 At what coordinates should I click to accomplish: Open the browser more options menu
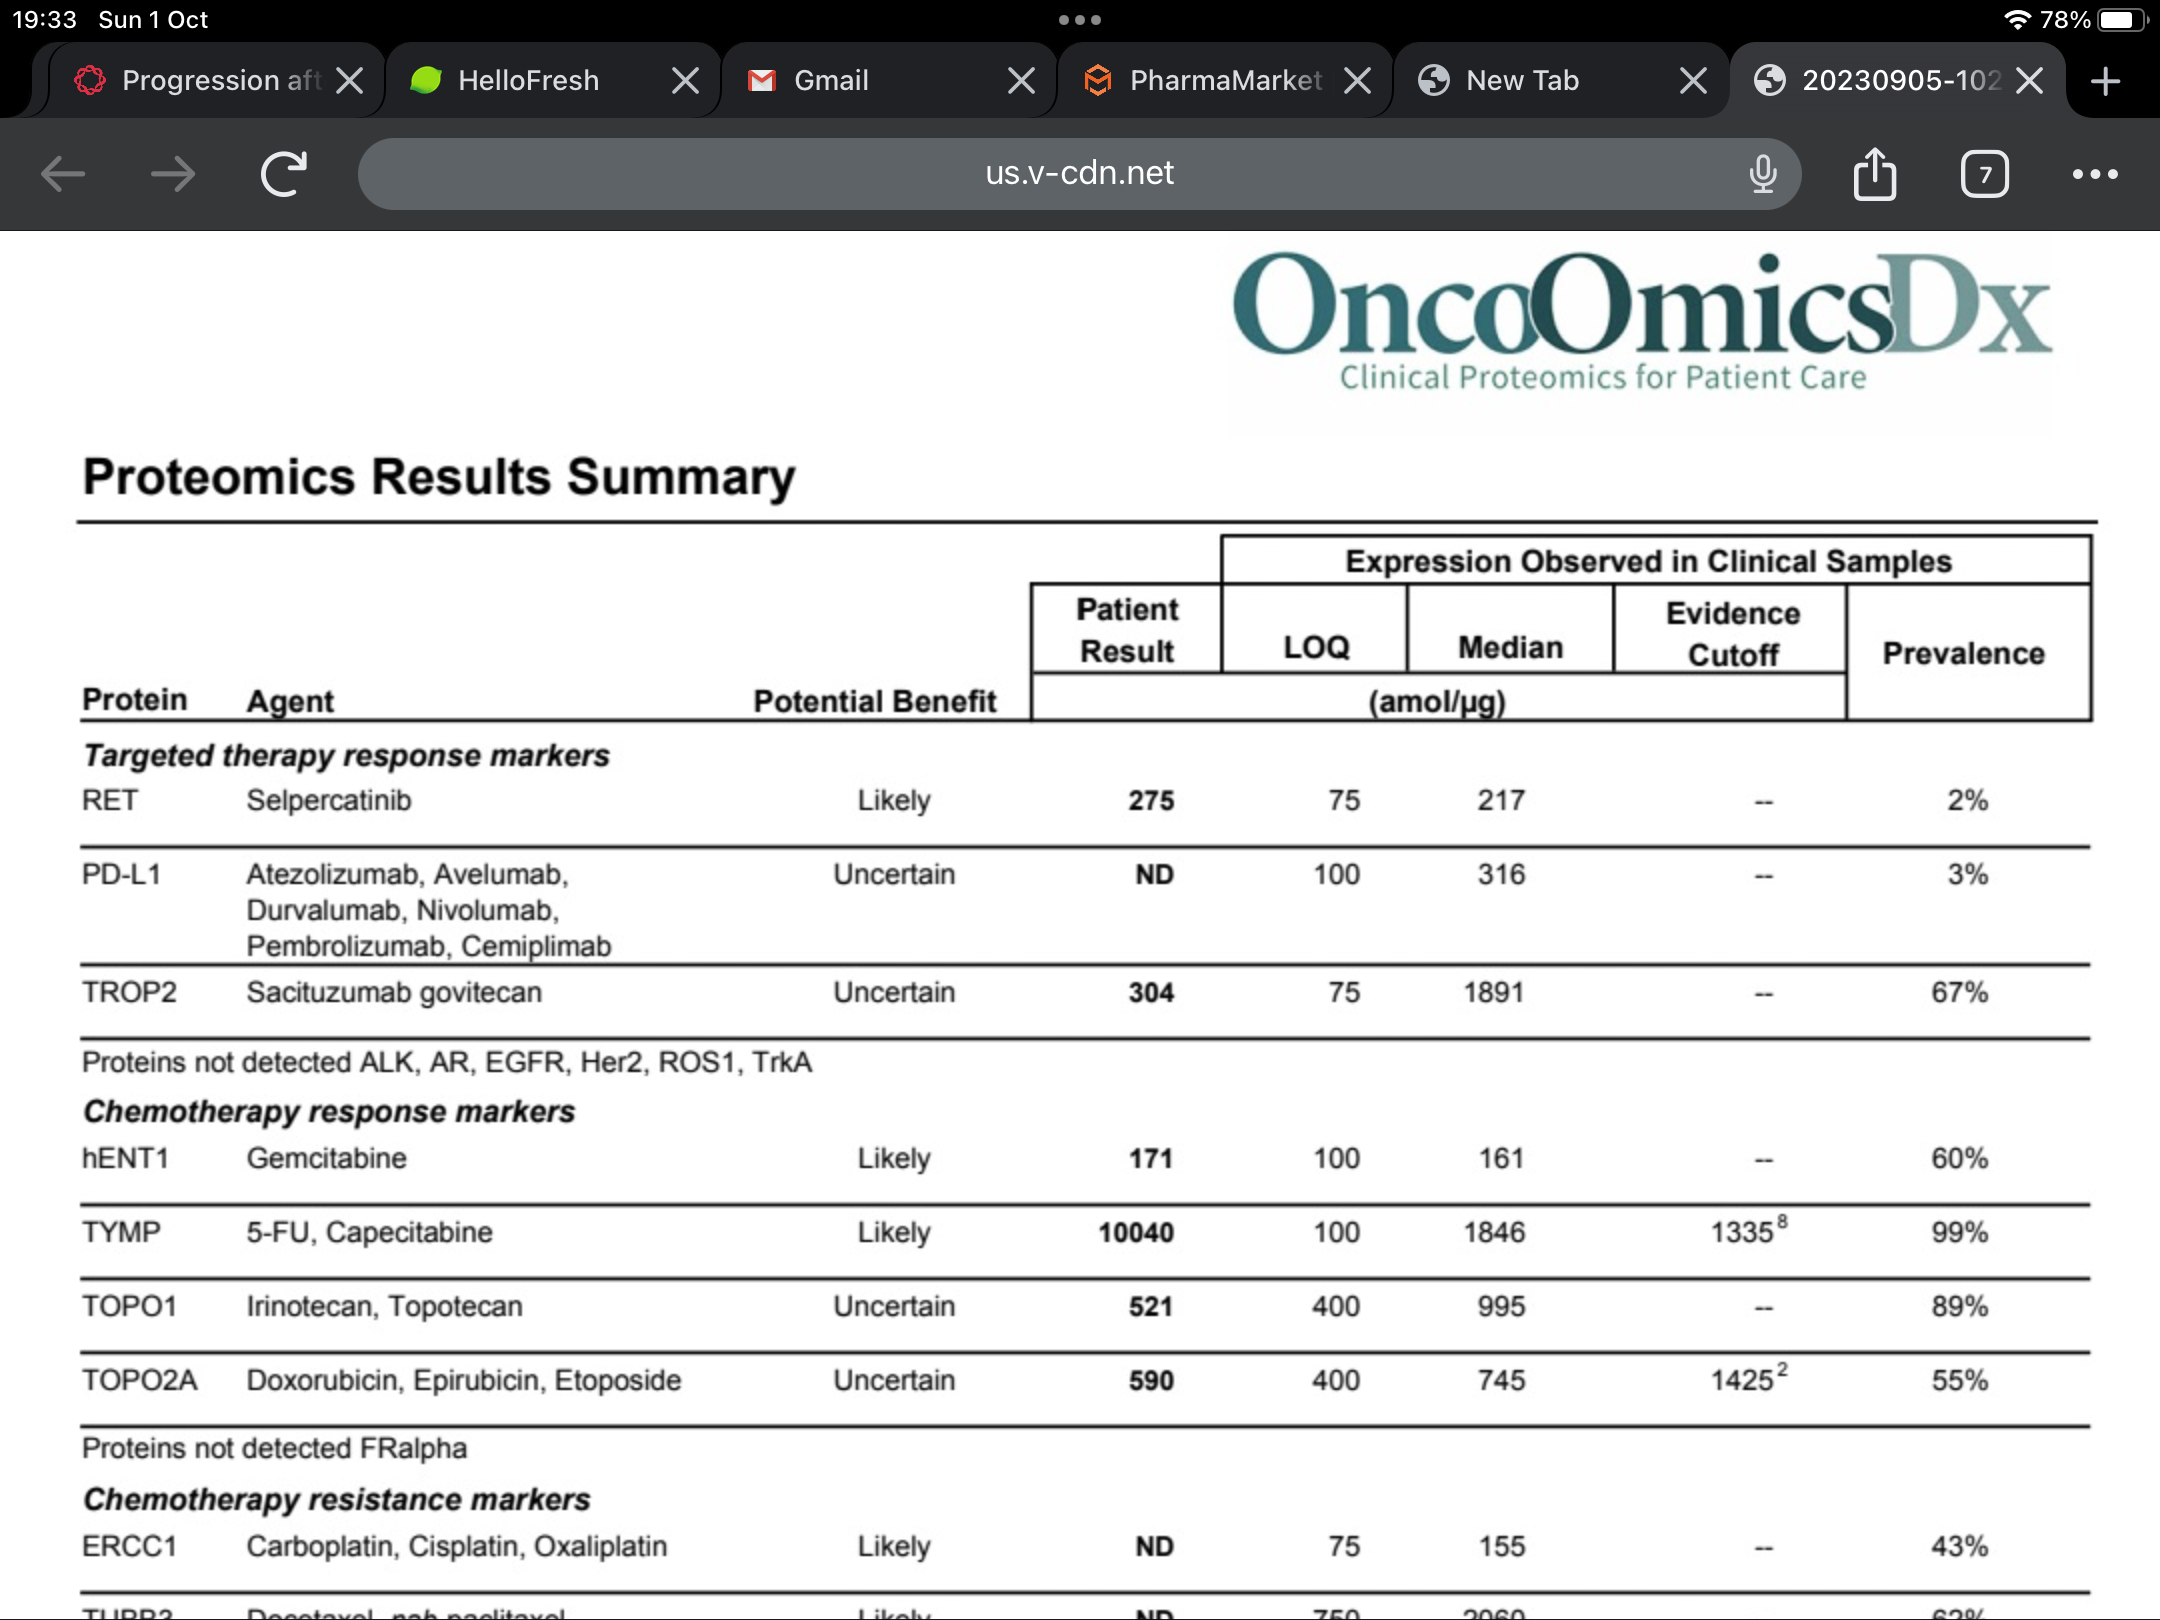pos(2095,174)
